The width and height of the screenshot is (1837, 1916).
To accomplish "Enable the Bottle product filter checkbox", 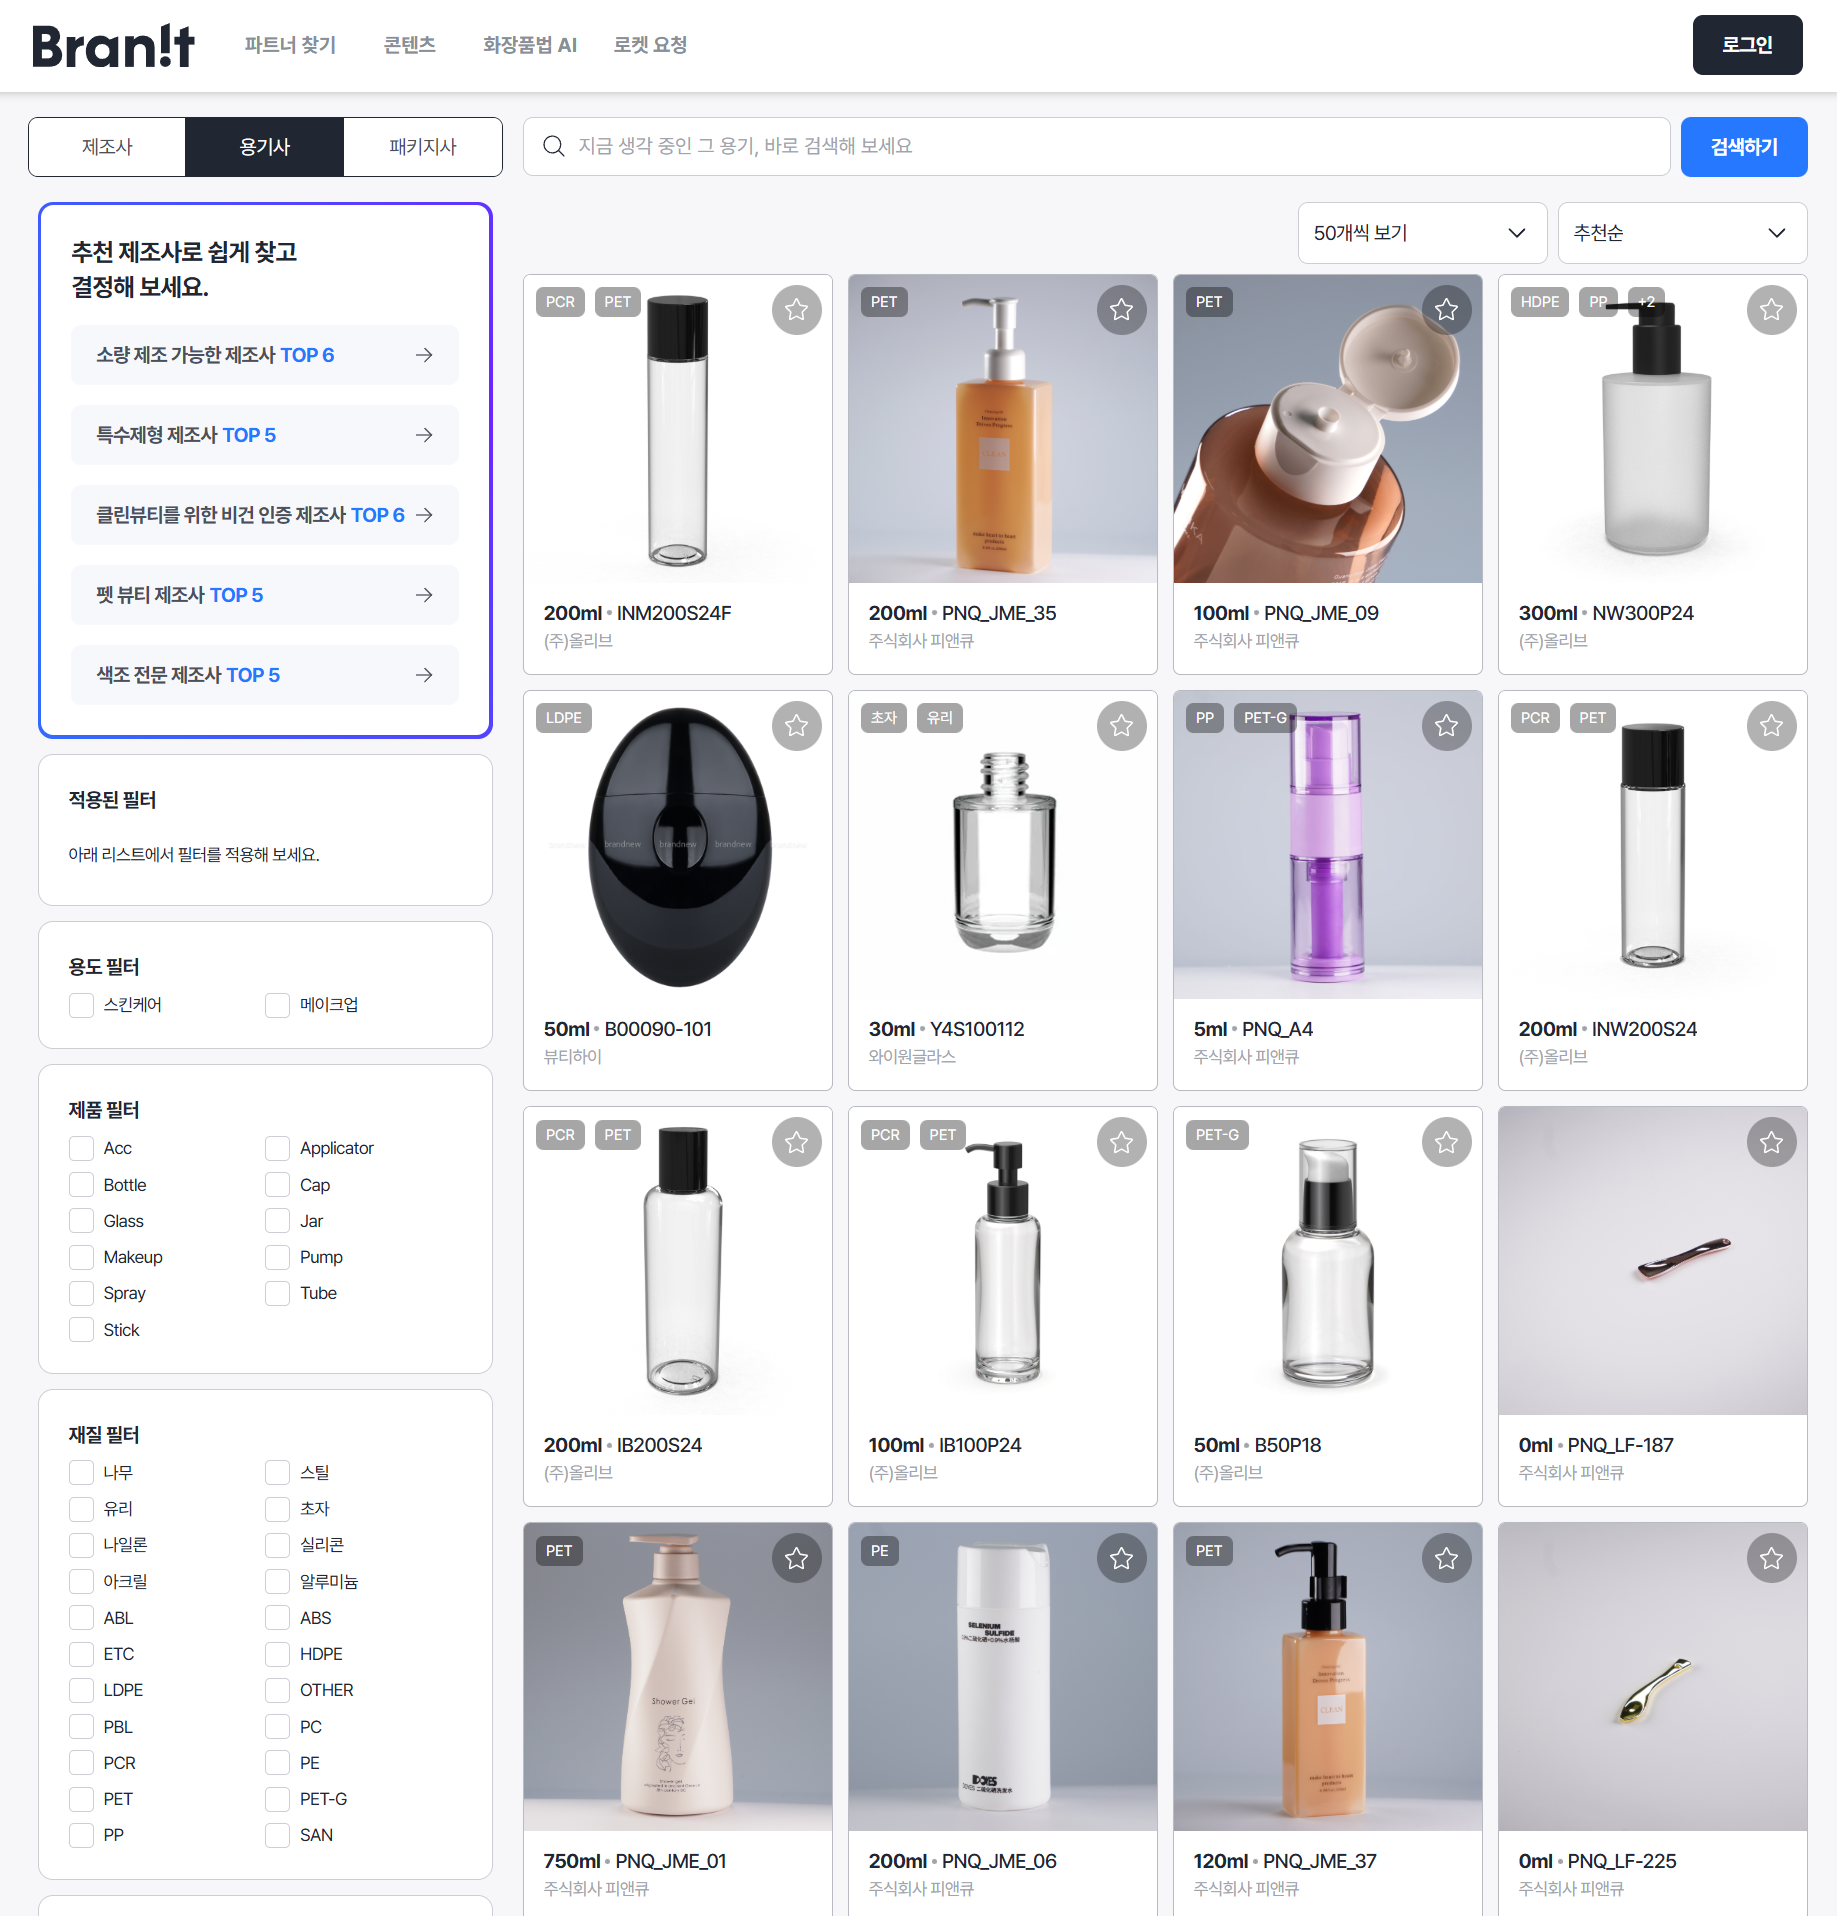I will [82, 1185].
